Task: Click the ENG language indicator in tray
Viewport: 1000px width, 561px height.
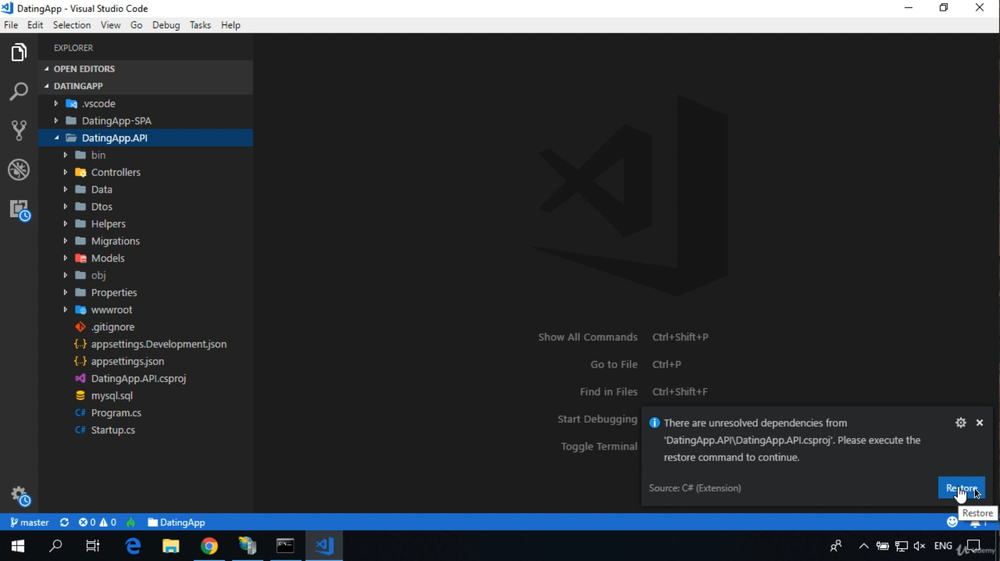Action: point(943,546)
